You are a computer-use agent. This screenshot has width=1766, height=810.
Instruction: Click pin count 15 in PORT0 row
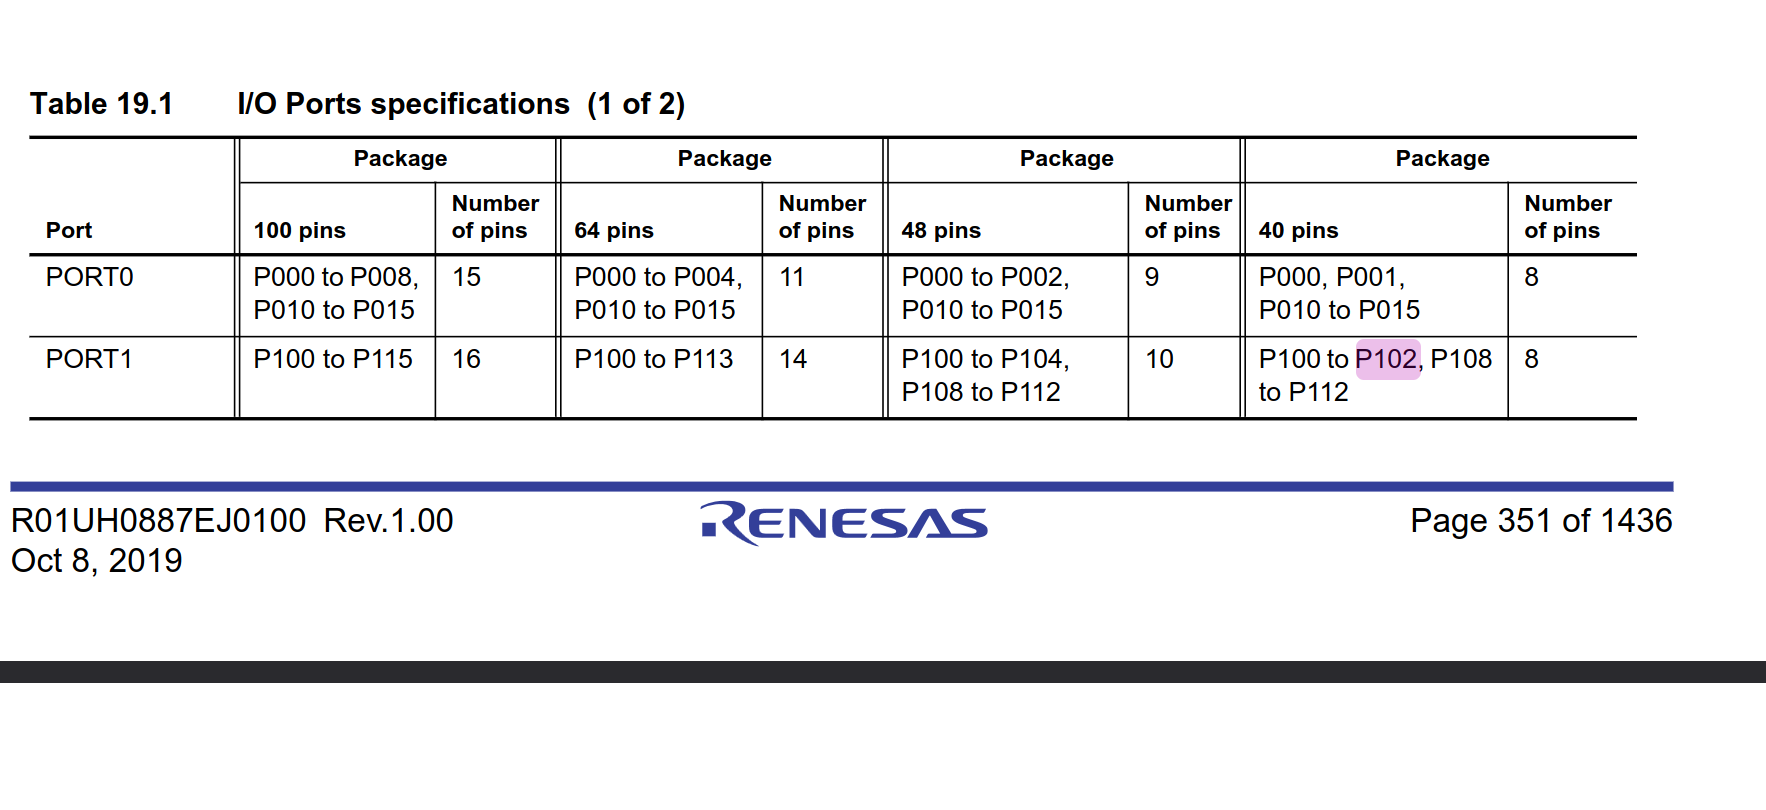click(466, 277)
